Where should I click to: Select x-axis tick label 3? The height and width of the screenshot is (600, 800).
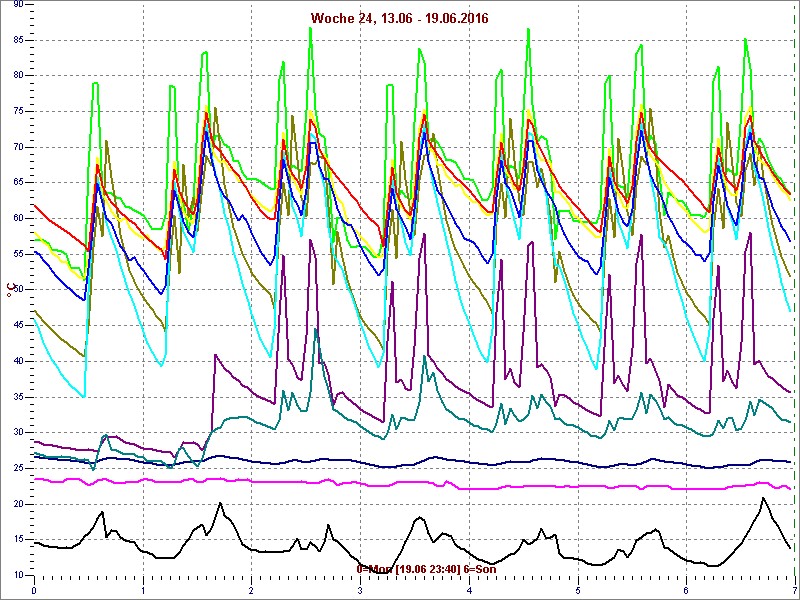pos(360,590)
